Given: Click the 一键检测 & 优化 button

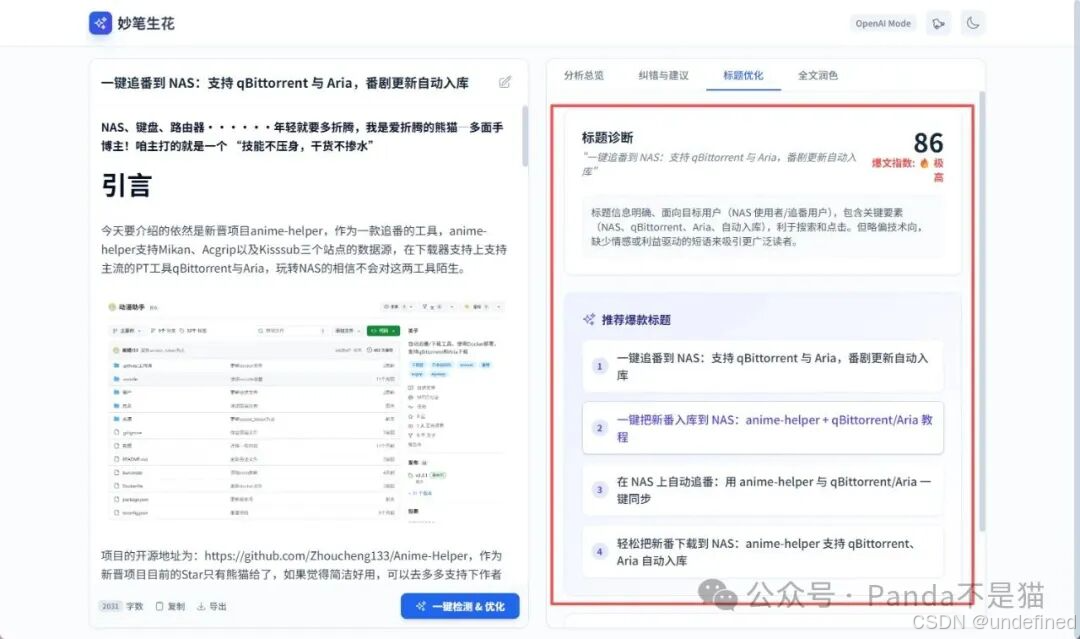Looking at the screenshot, I should (460, 606).
